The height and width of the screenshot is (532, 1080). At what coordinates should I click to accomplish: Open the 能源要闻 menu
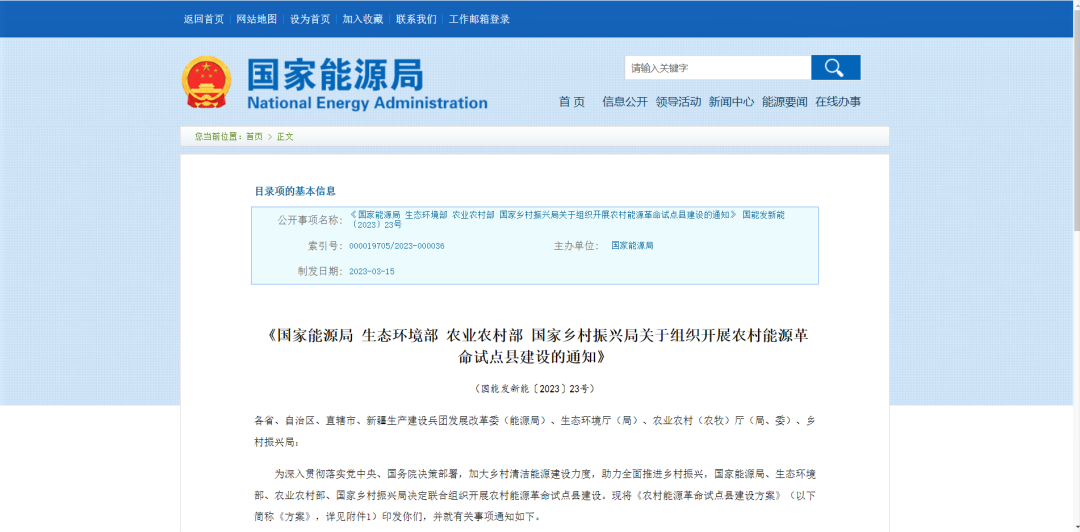point(785,102)
